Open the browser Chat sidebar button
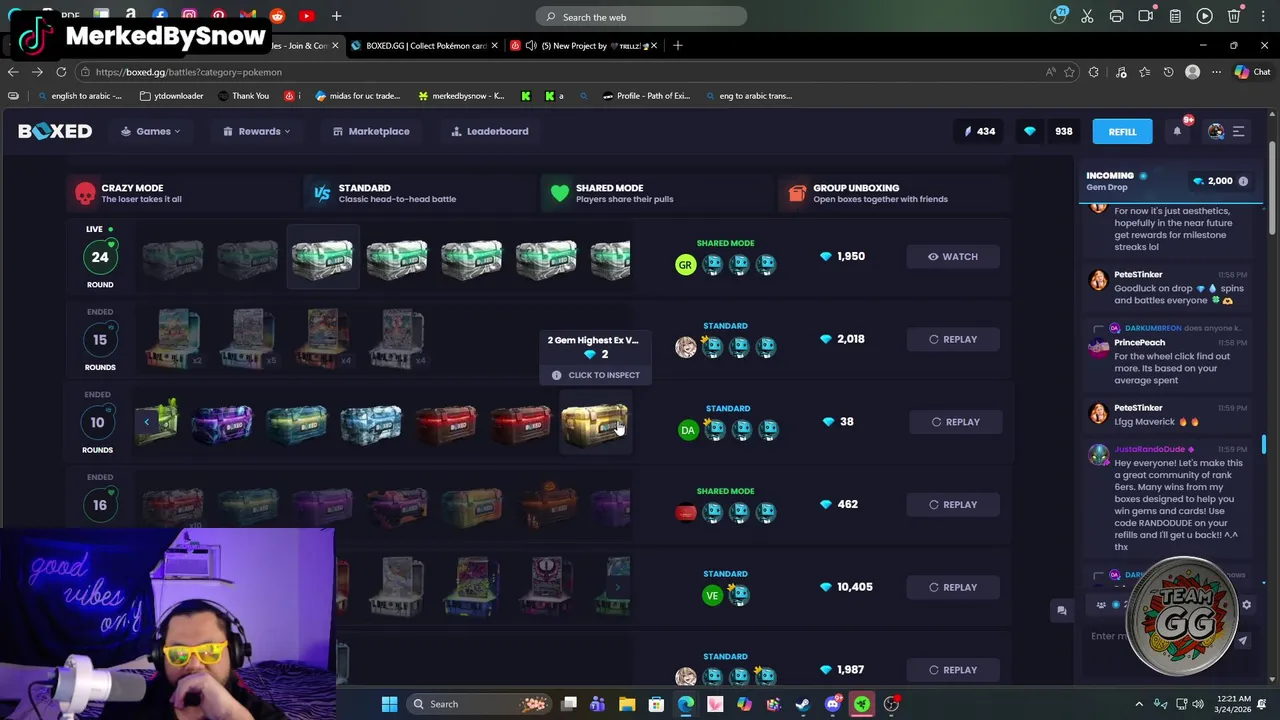This screenshot has width=1280, height=720. tap(1252, 72)
